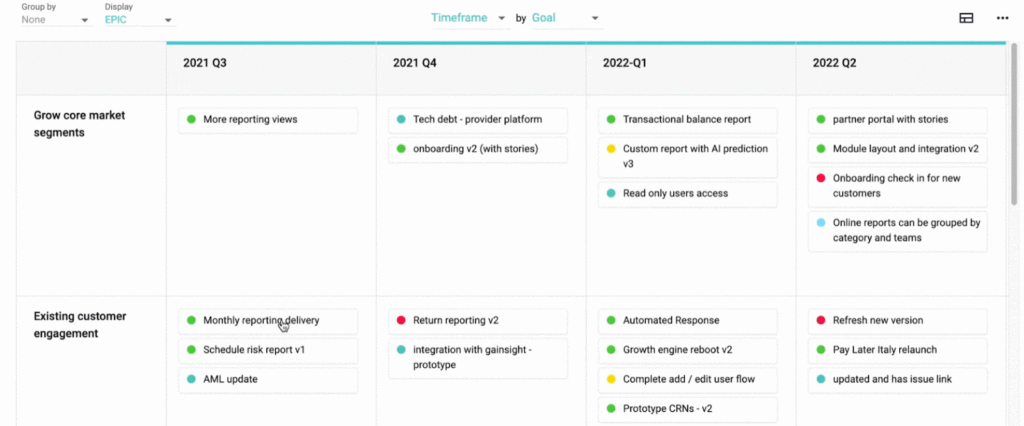
Task: Open the Display EPIC dropdown
Action: click(x=138, y=20)
